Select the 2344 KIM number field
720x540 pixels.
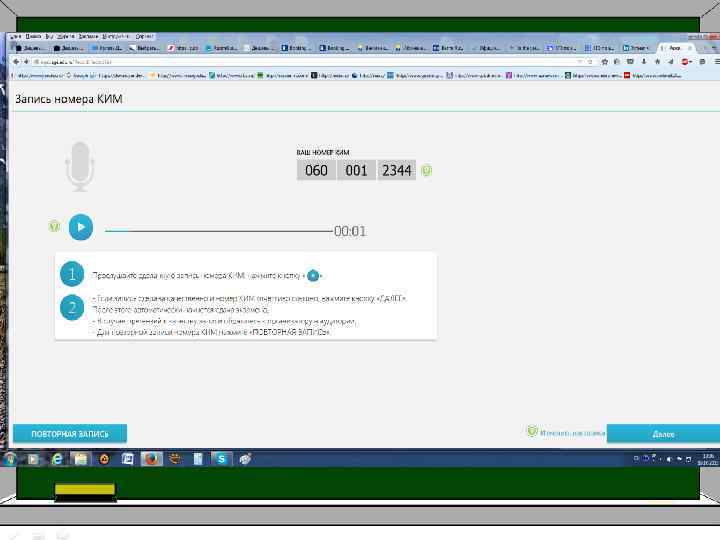point(396,170)
